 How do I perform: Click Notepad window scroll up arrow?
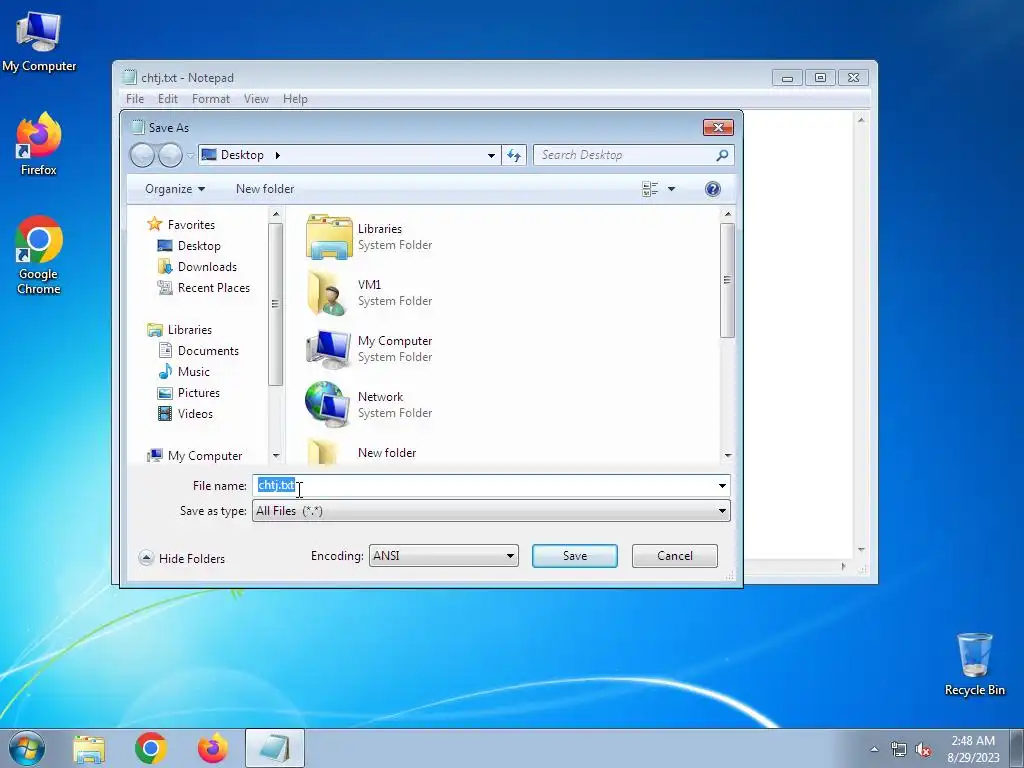[x=861, y=120]
